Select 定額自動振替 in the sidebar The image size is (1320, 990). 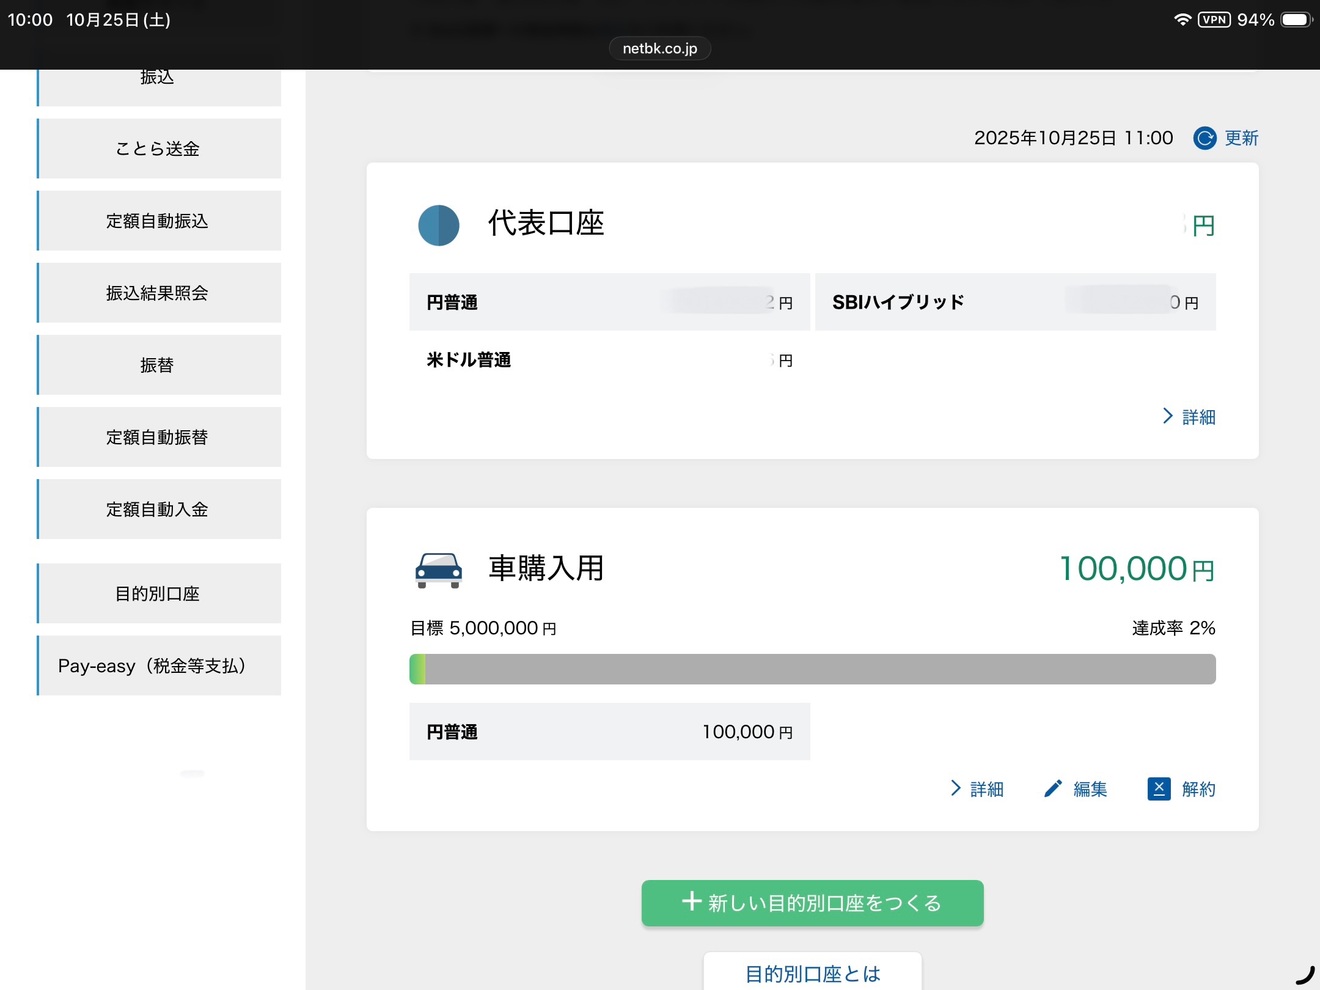pos(159,436)
